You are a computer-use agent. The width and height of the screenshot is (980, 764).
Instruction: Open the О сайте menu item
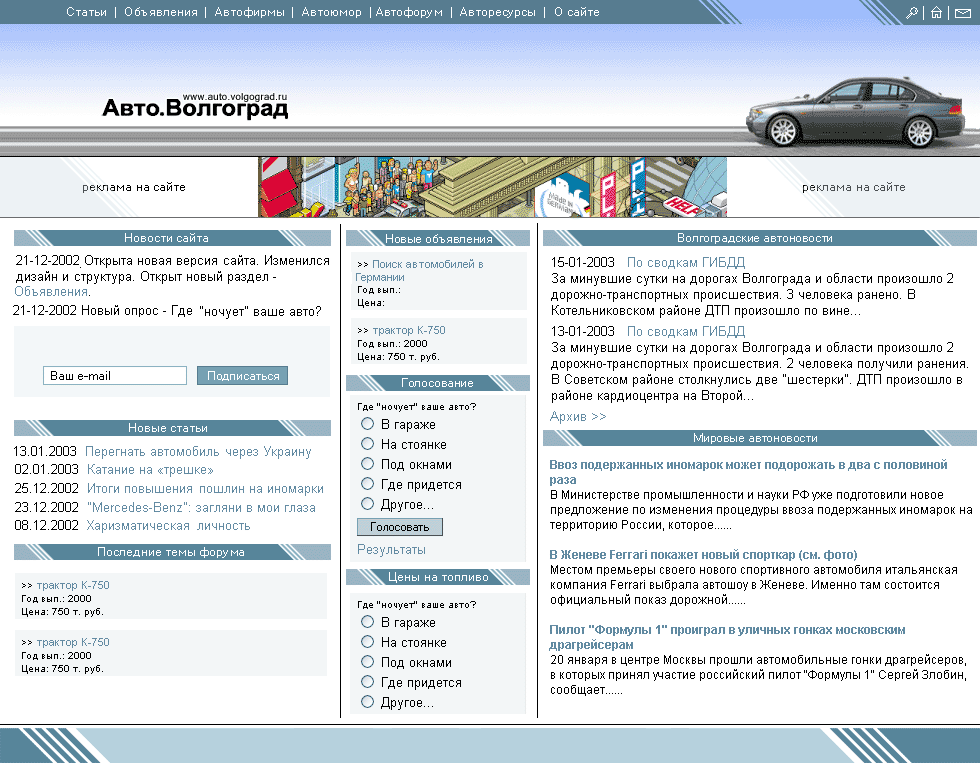[577, 12]
